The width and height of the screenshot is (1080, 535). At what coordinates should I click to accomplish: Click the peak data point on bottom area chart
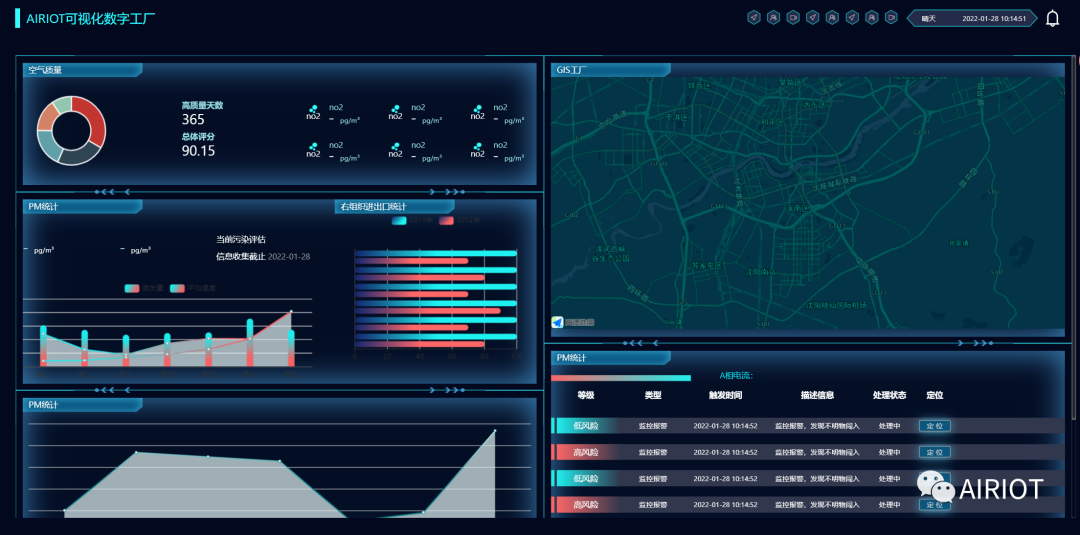point(495,431)
